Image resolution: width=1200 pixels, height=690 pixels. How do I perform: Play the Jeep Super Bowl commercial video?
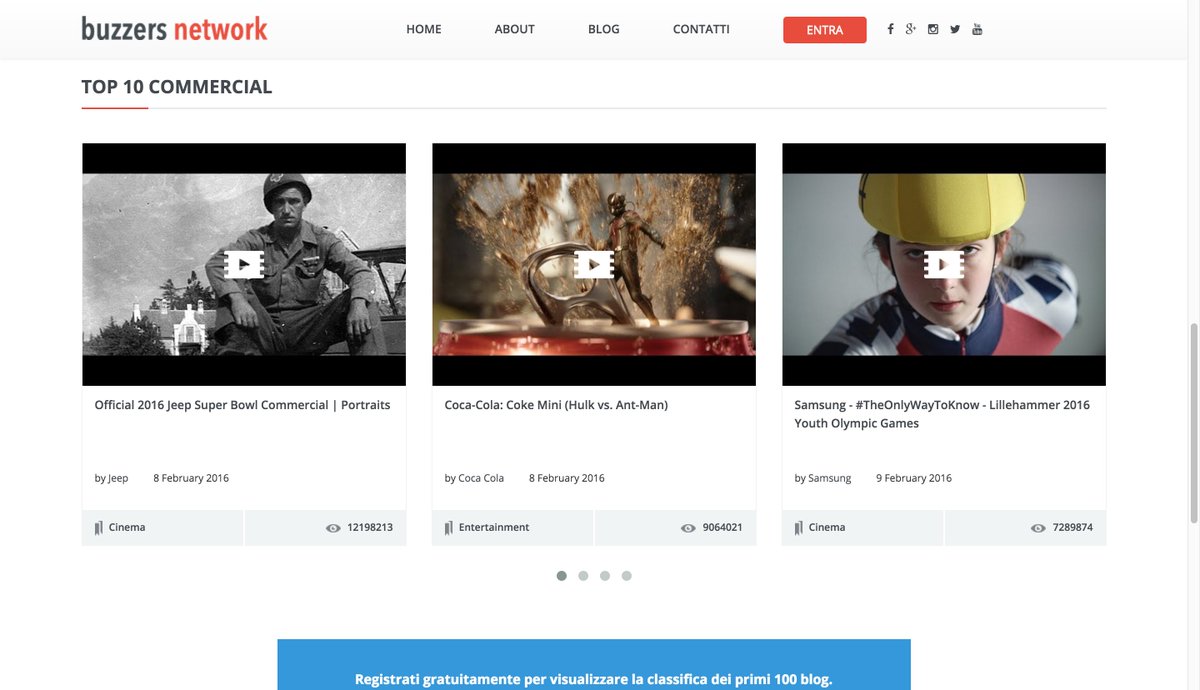coord(244,264)
